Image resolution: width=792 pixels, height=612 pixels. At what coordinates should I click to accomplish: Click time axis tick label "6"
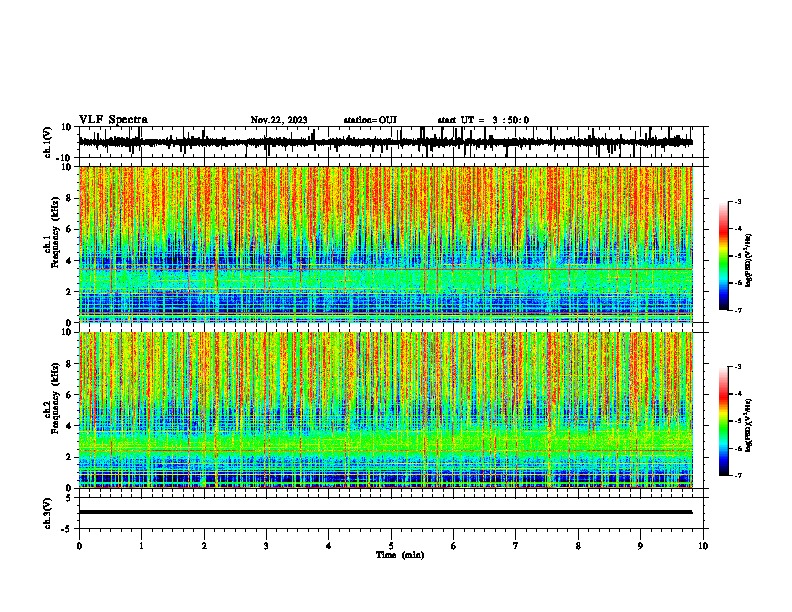(x=454, y=546)
